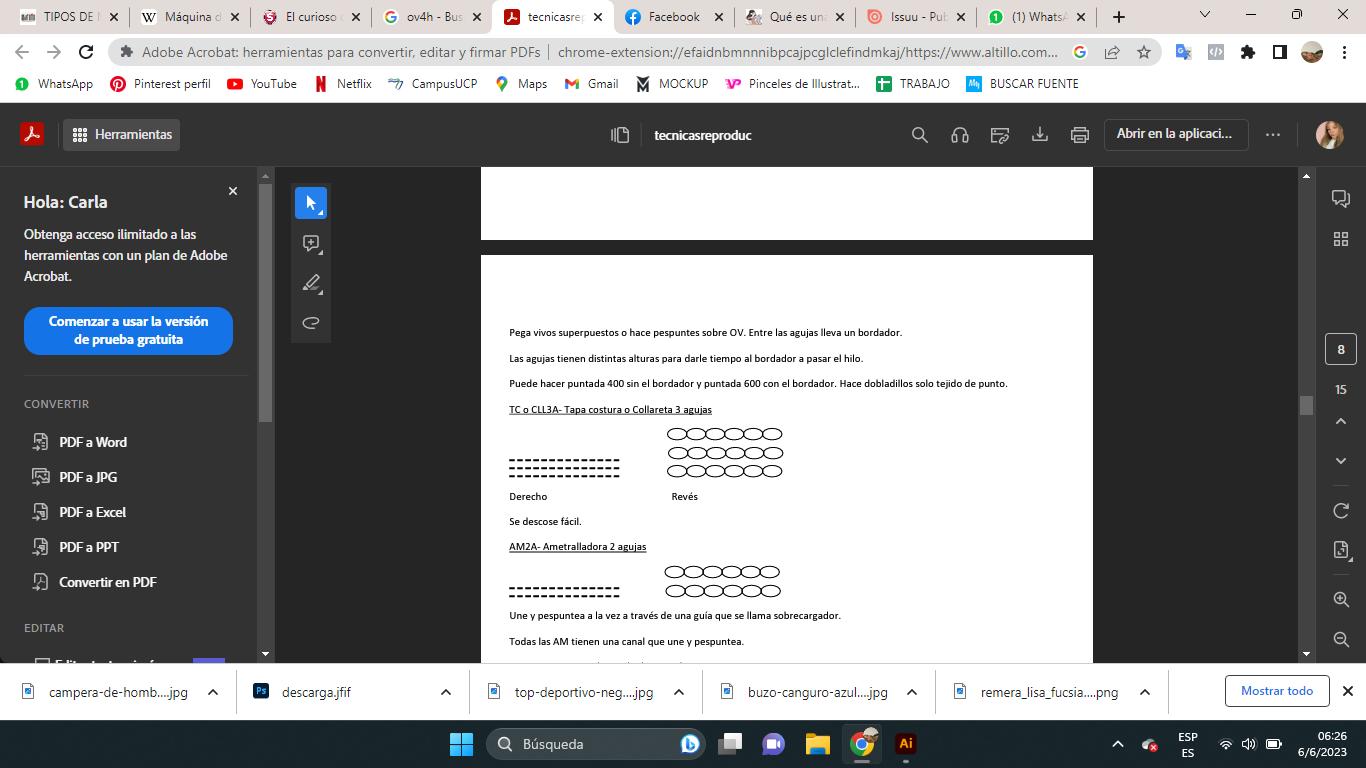The height and width of the screenshot is (768, 1366).
Task: Open the Gmail bookmark
Action: (591, 84)
